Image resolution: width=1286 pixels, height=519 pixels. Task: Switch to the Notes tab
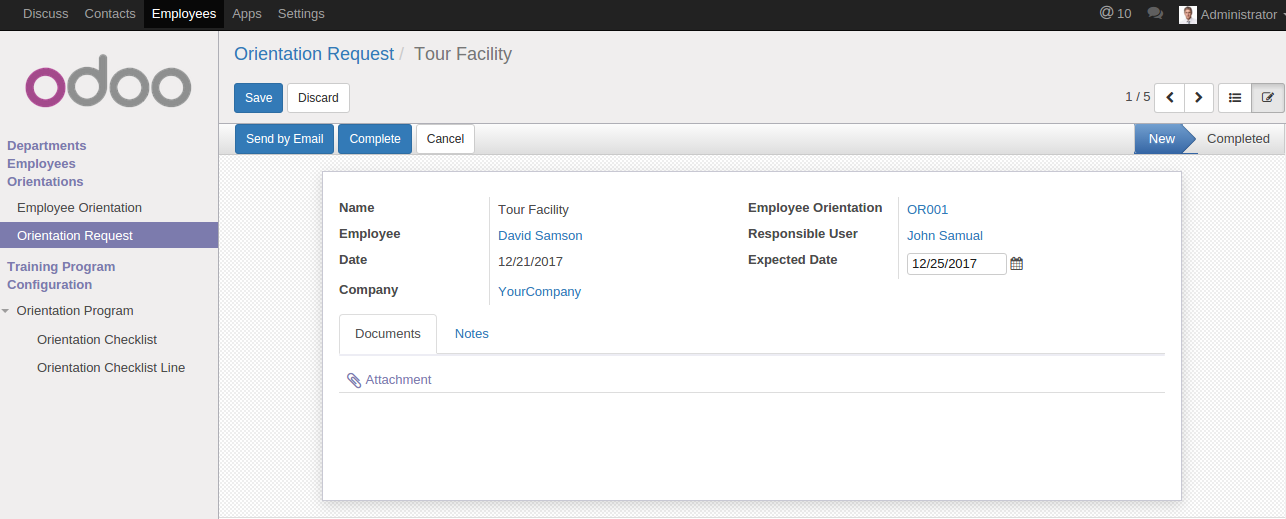click(x=471, y=334)
